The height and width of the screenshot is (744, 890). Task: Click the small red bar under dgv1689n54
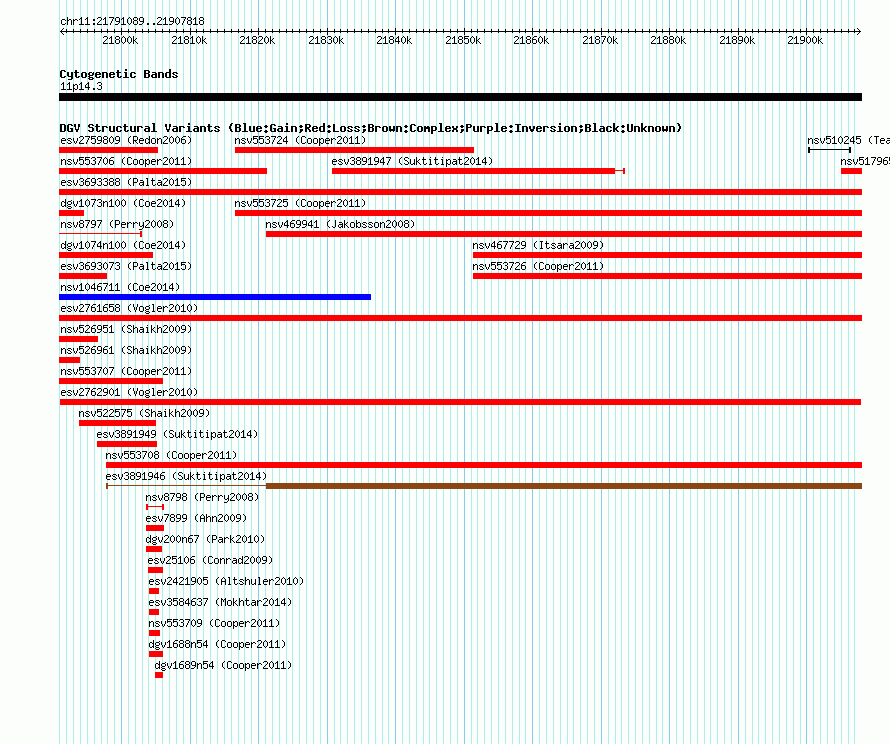[159, 675]
